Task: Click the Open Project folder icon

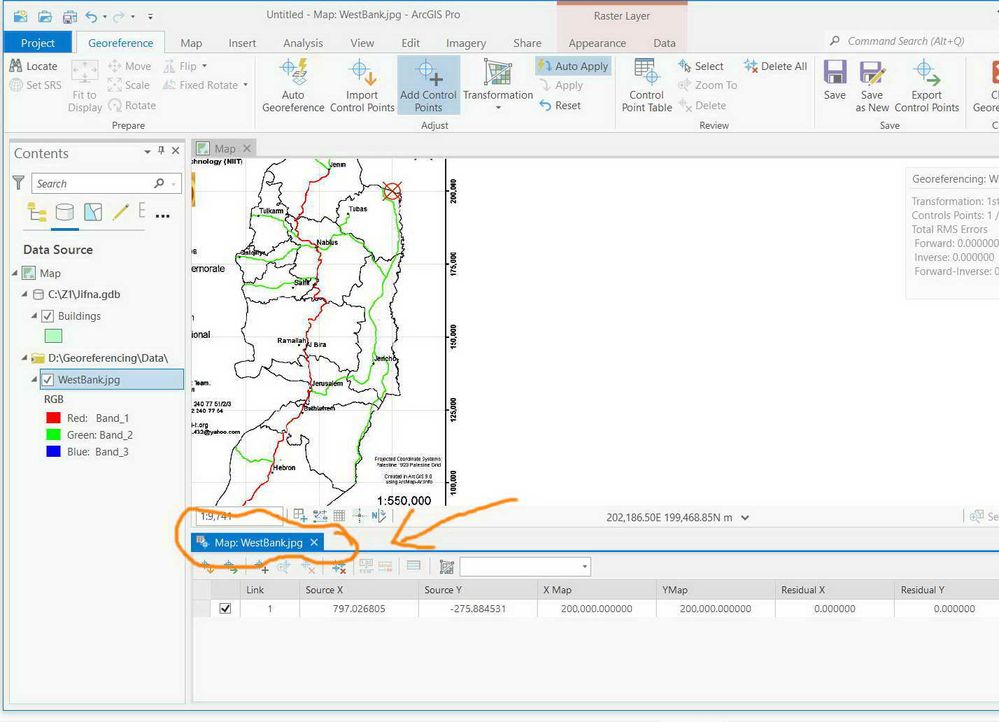Action: [x=45, y=16]
